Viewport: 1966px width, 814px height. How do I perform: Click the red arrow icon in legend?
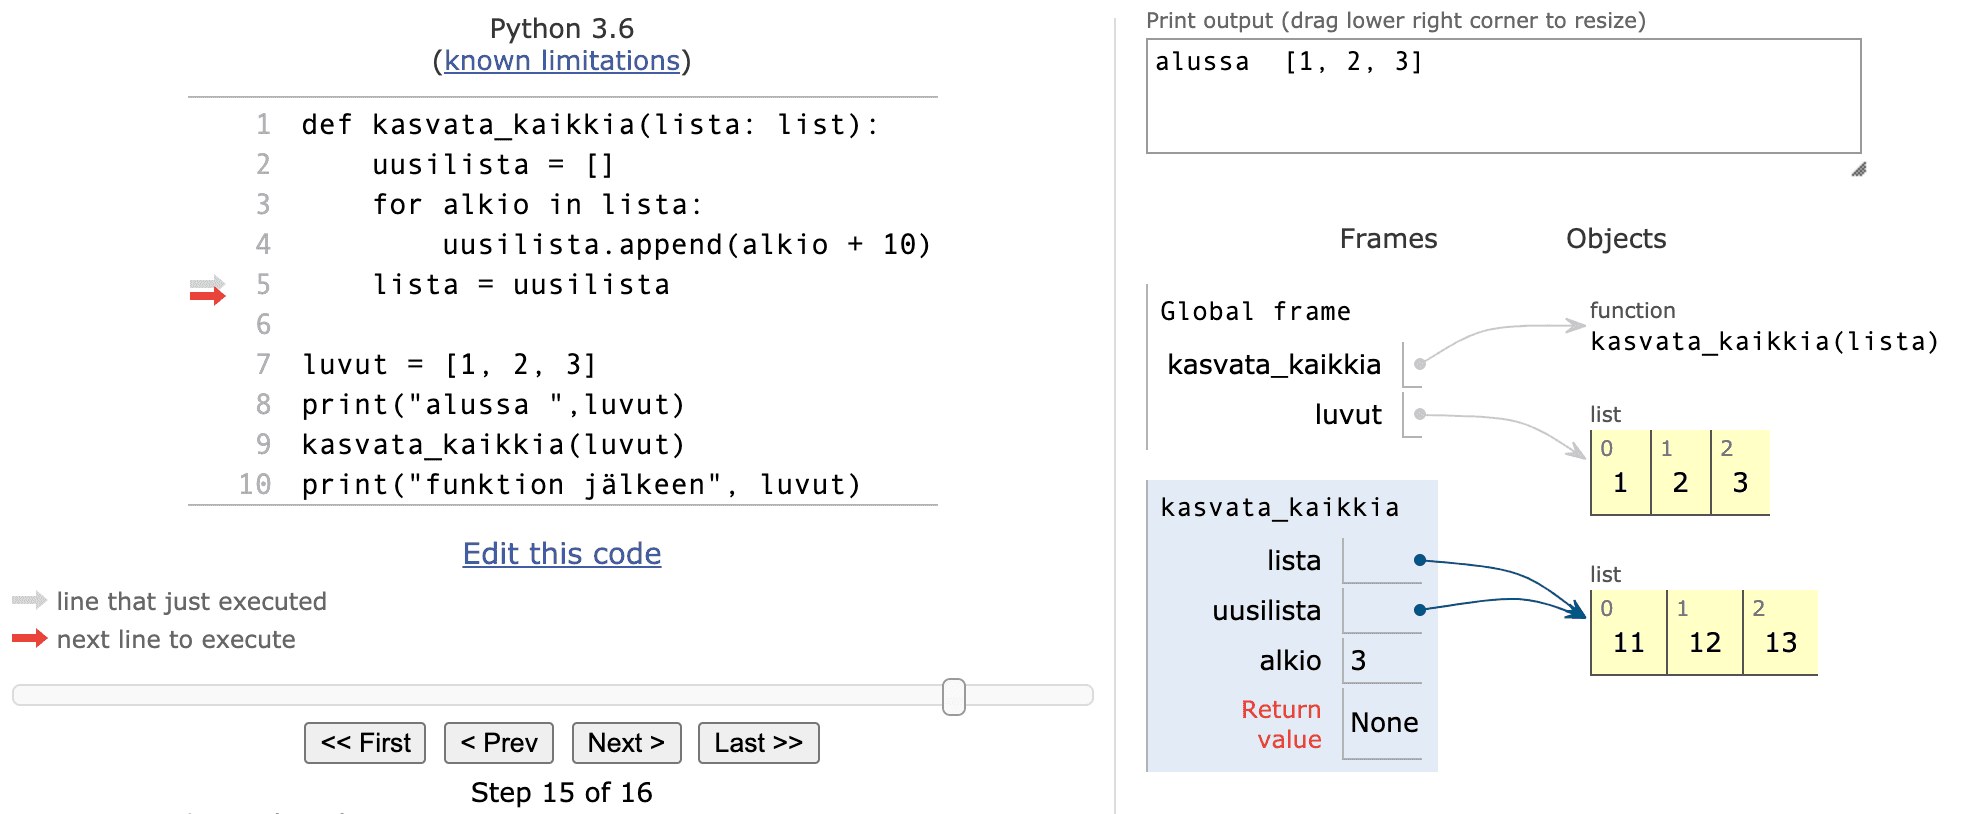click(x=29, y=638)
